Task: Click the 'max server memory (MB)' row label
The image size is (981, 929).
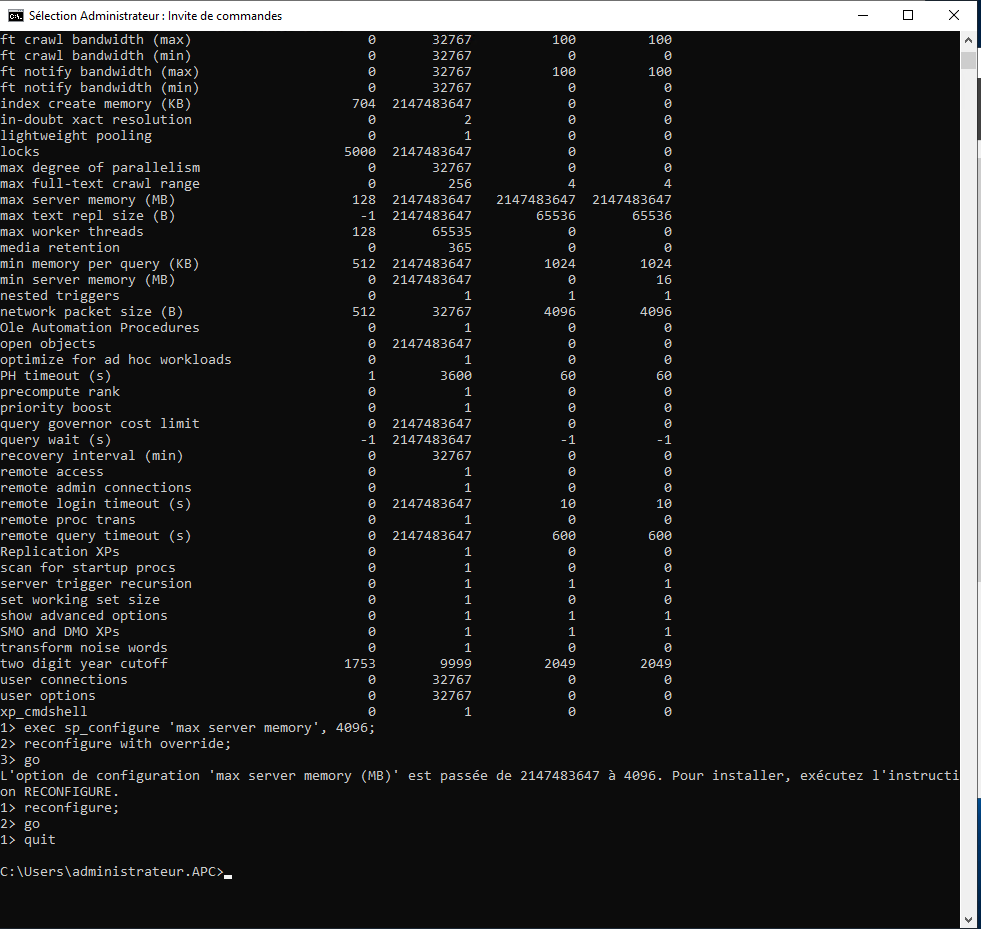Action: pos(88,200)
